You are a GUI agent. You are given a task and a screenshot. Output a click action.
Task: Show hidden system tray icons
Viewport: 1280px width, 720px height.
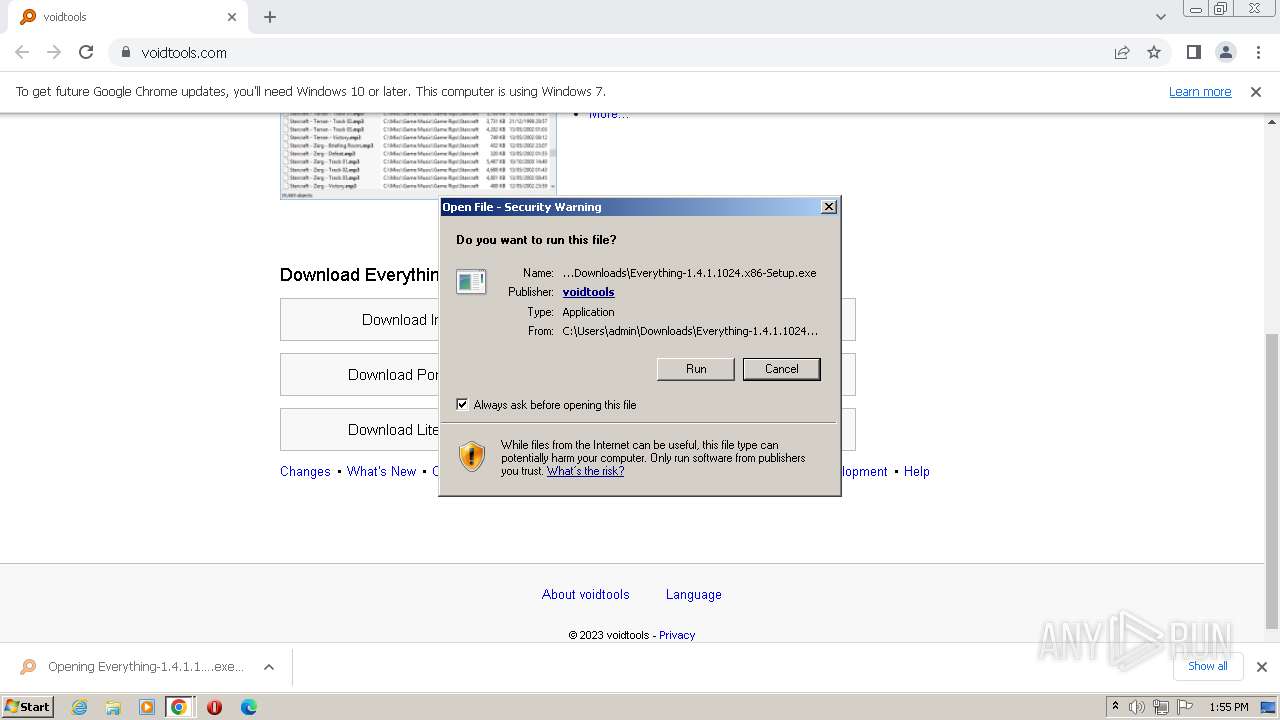(x=1115, y=707)
